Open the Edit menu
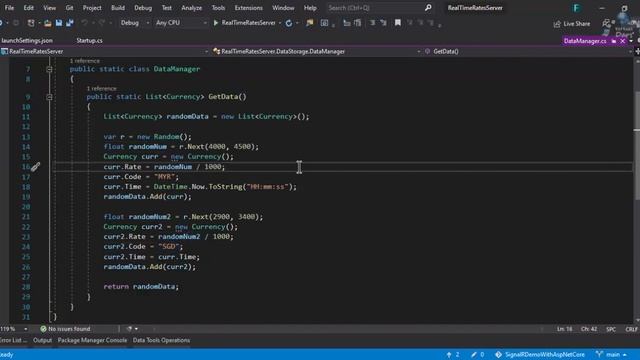Image resolution: width=640 pixels, height=360 pixels. 29,8
